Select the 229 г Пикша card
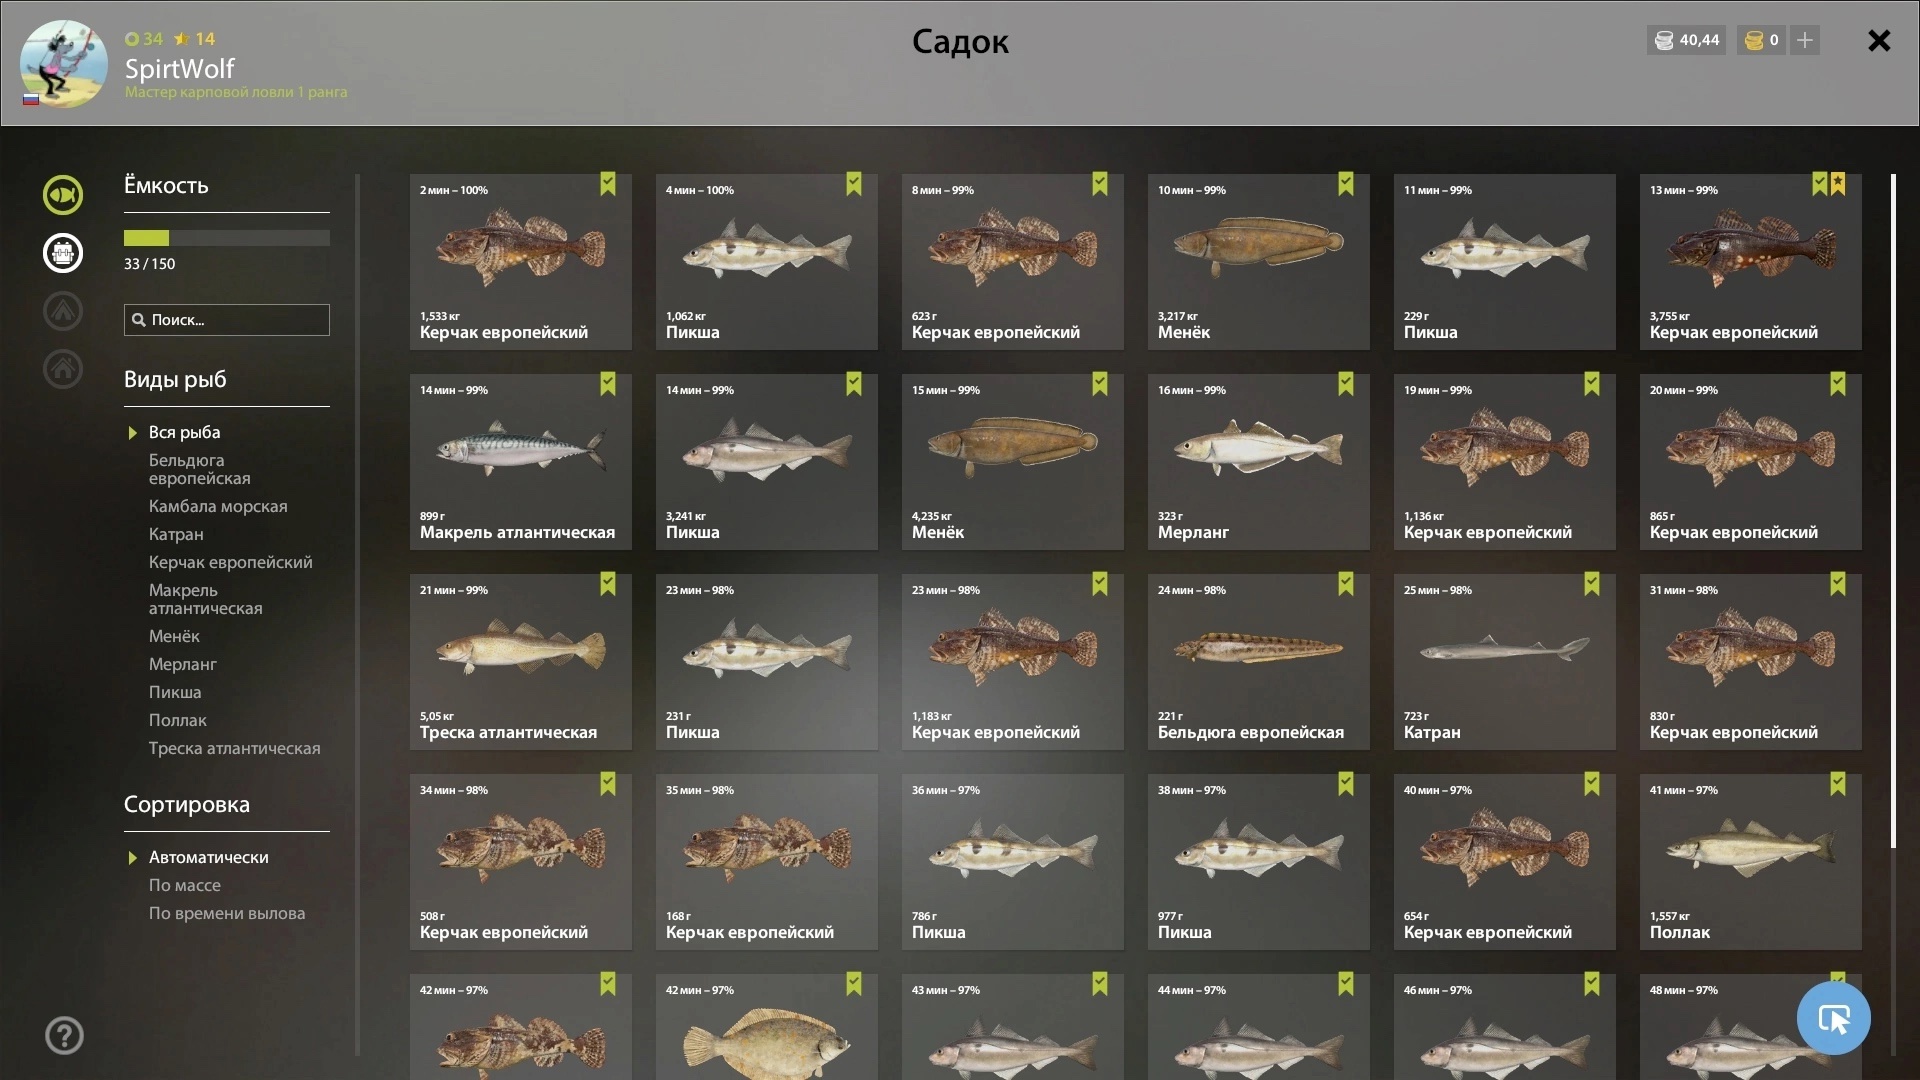 [1504, 262]
